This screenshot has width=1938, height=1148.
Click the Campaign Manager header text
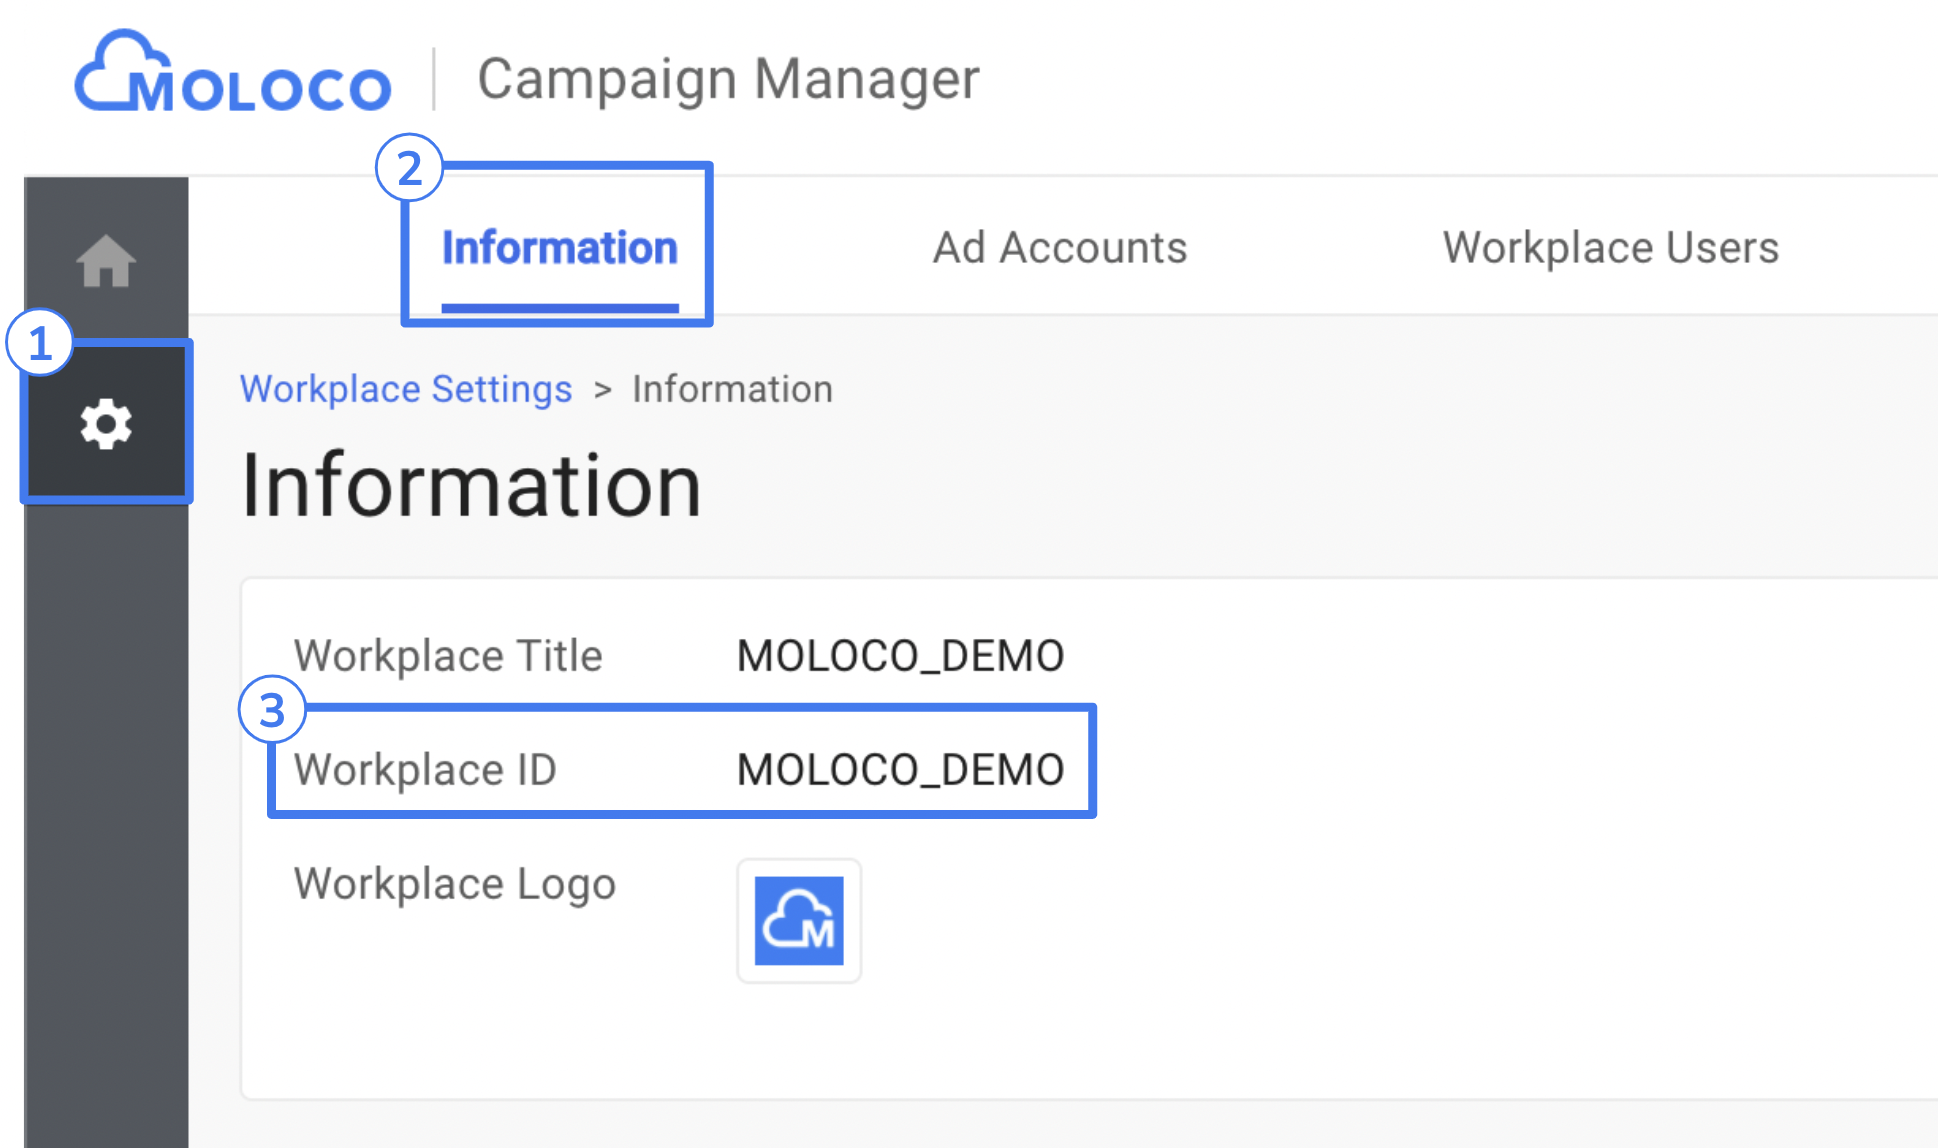[x=729, y=78]
